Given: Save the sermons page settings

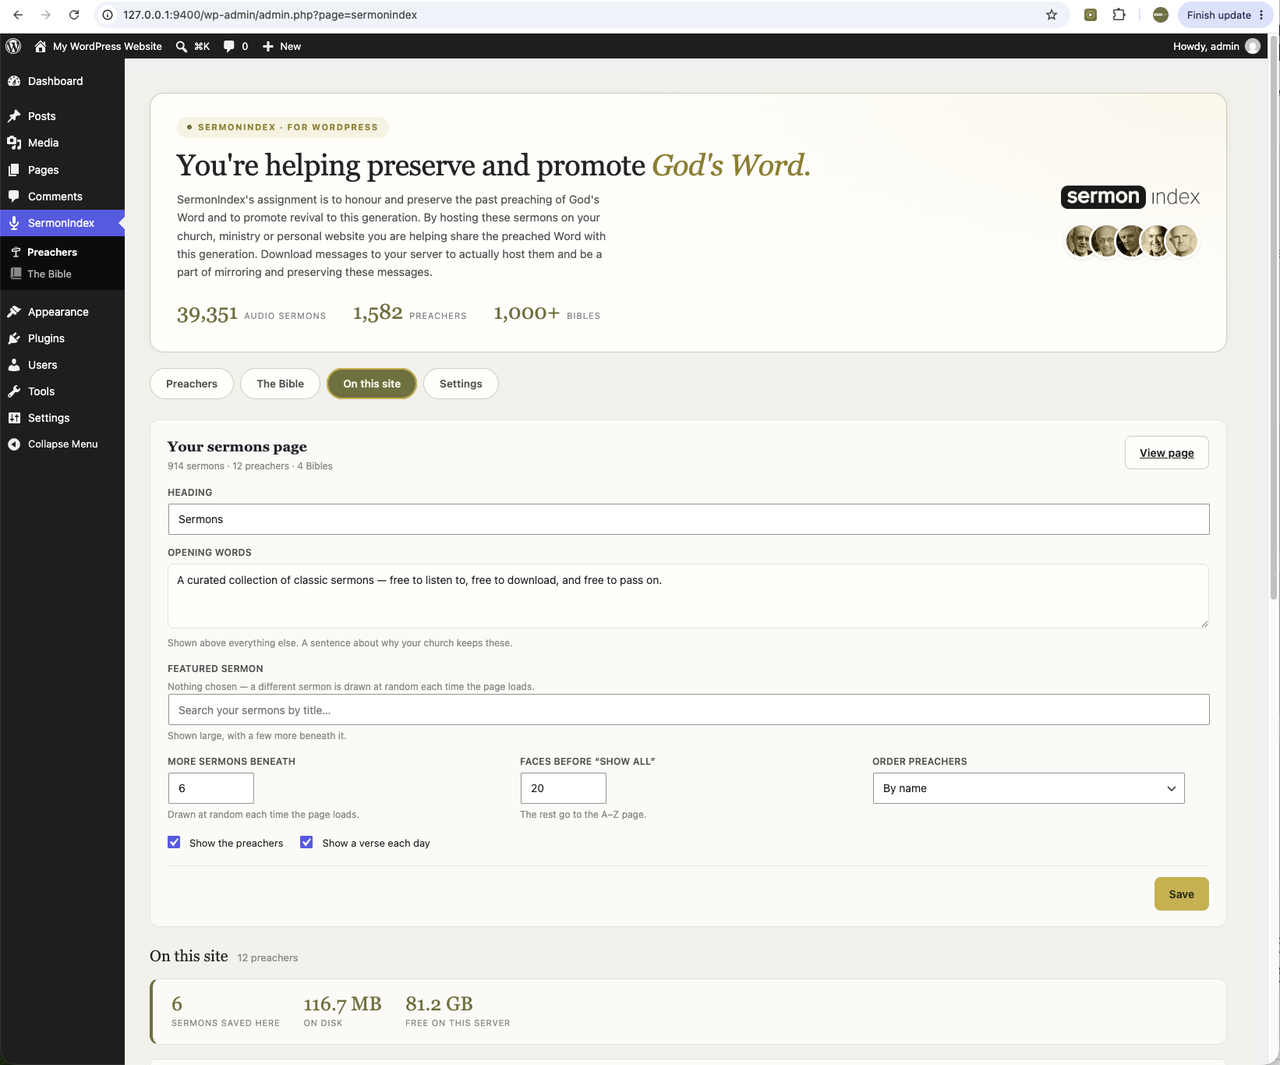Looking at the screenshot, I should 1181,894.
